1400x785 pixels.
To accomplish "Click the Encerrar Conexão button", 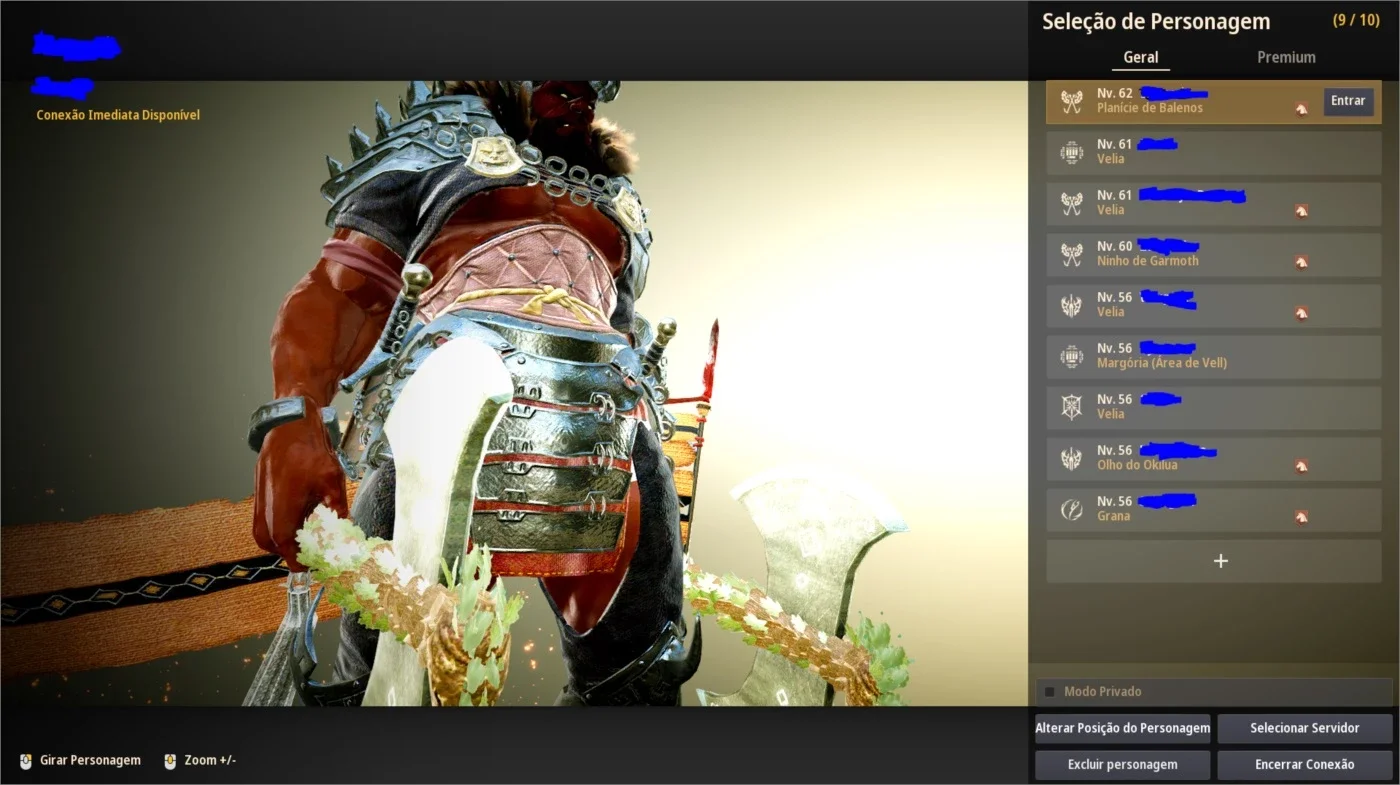I will pyautogui.click(x=1305, y=765).
